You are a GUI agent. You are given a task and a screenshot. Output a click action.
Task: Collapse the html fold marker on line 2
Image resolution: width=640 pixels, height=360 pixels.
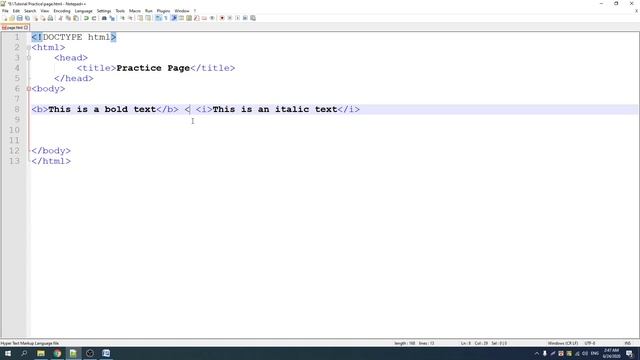[29, 47]
